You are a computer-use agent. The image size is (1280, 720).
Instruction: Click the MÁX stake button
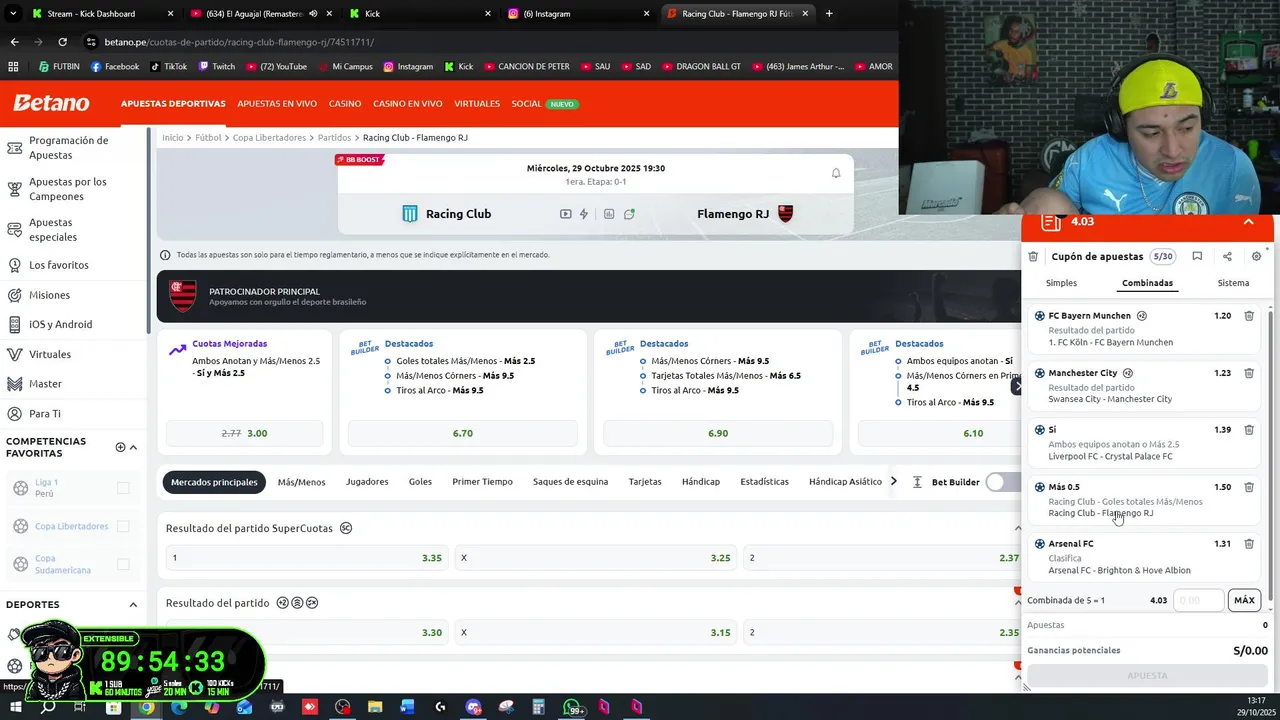1244,600
